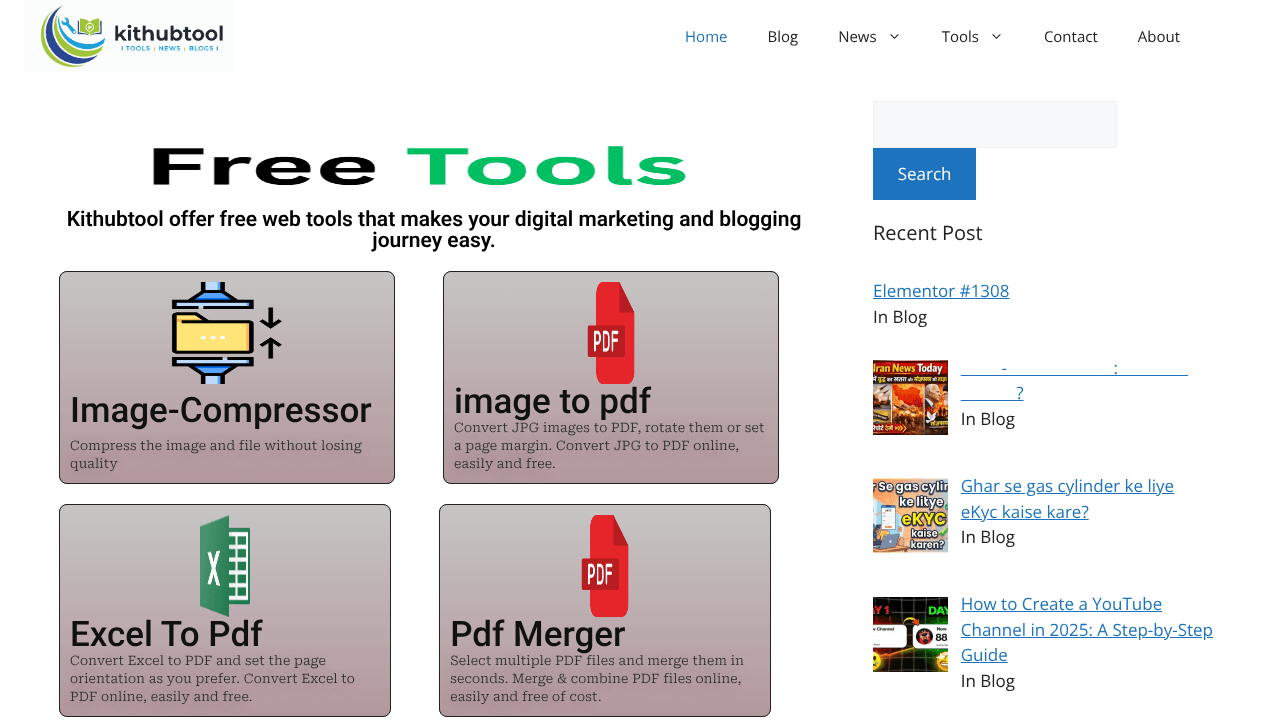Viewport: 1280px width, 720px height.
Task: Expand the Tools menu dropdown arrow
Action: pos(996,37)
